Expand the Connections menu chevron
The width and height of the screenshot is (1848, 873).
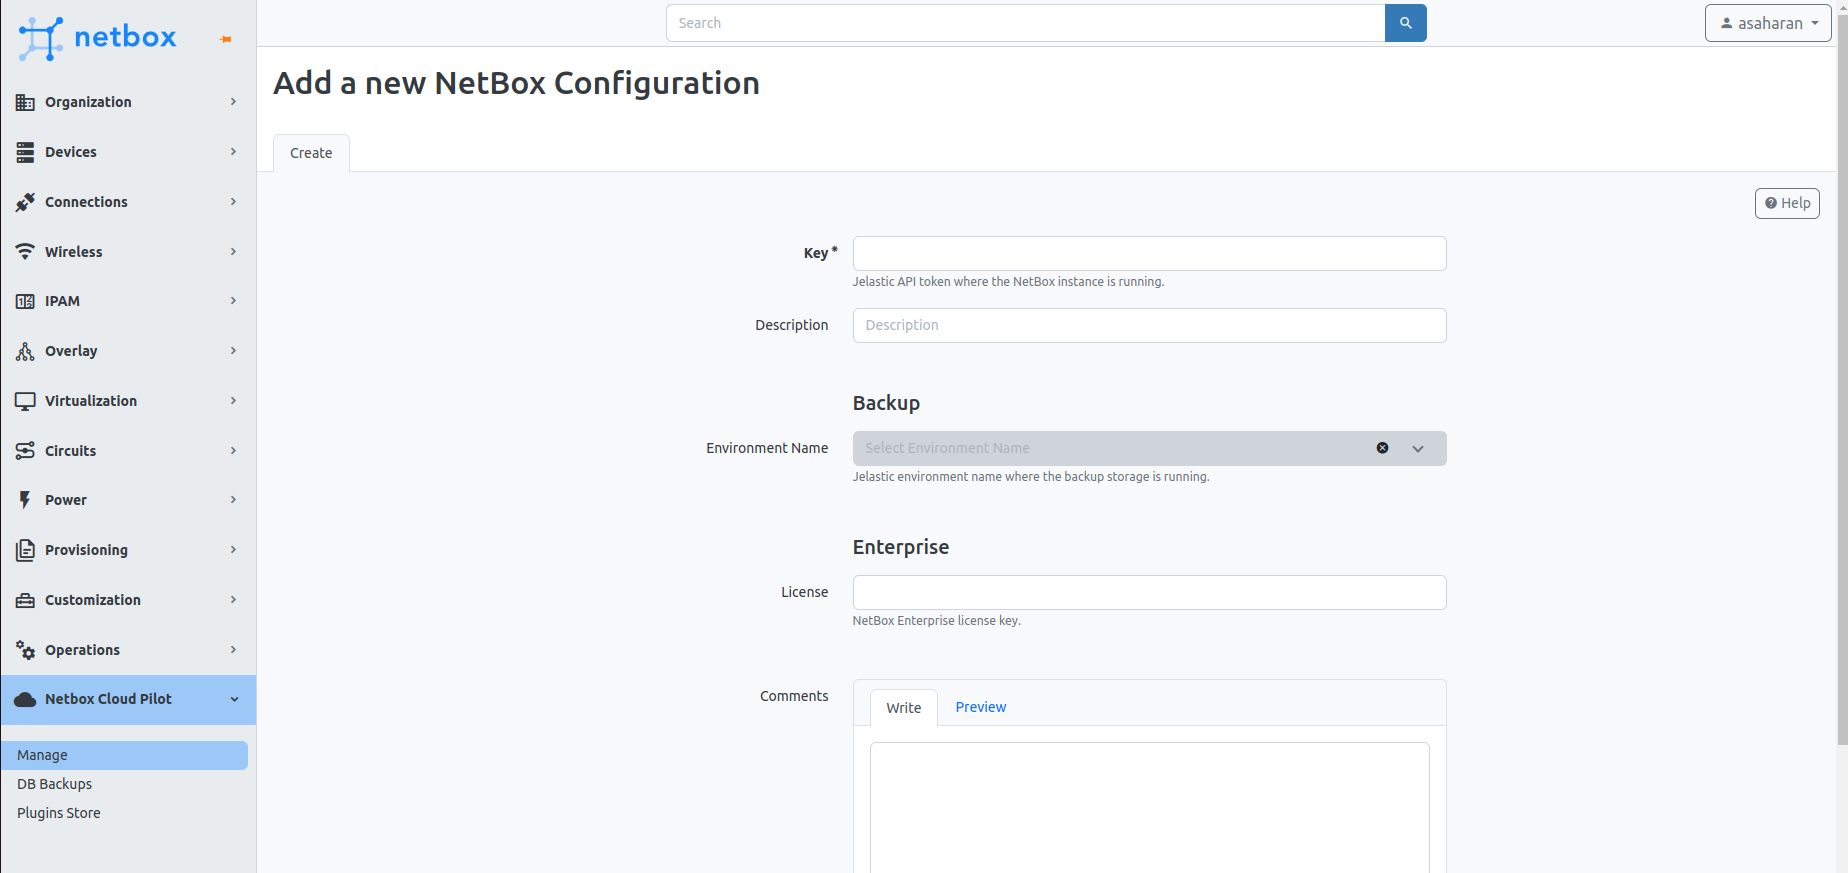point(233,202)
